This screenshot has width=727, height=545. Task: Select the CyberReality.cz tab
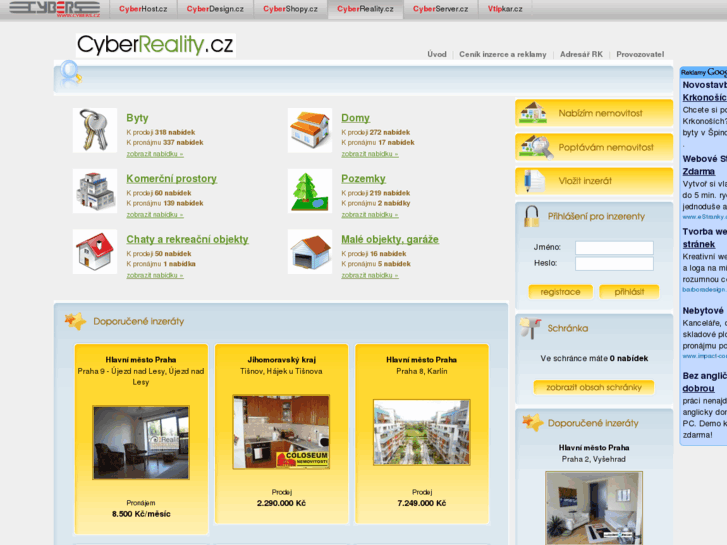(365, 9)
